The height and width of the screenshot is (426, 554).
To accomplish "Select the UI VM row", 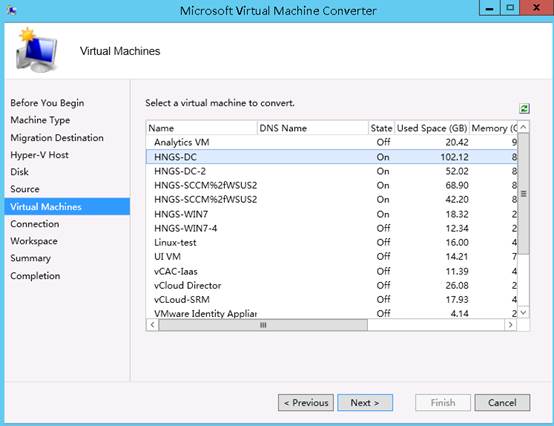I will (x=332, y=256).
